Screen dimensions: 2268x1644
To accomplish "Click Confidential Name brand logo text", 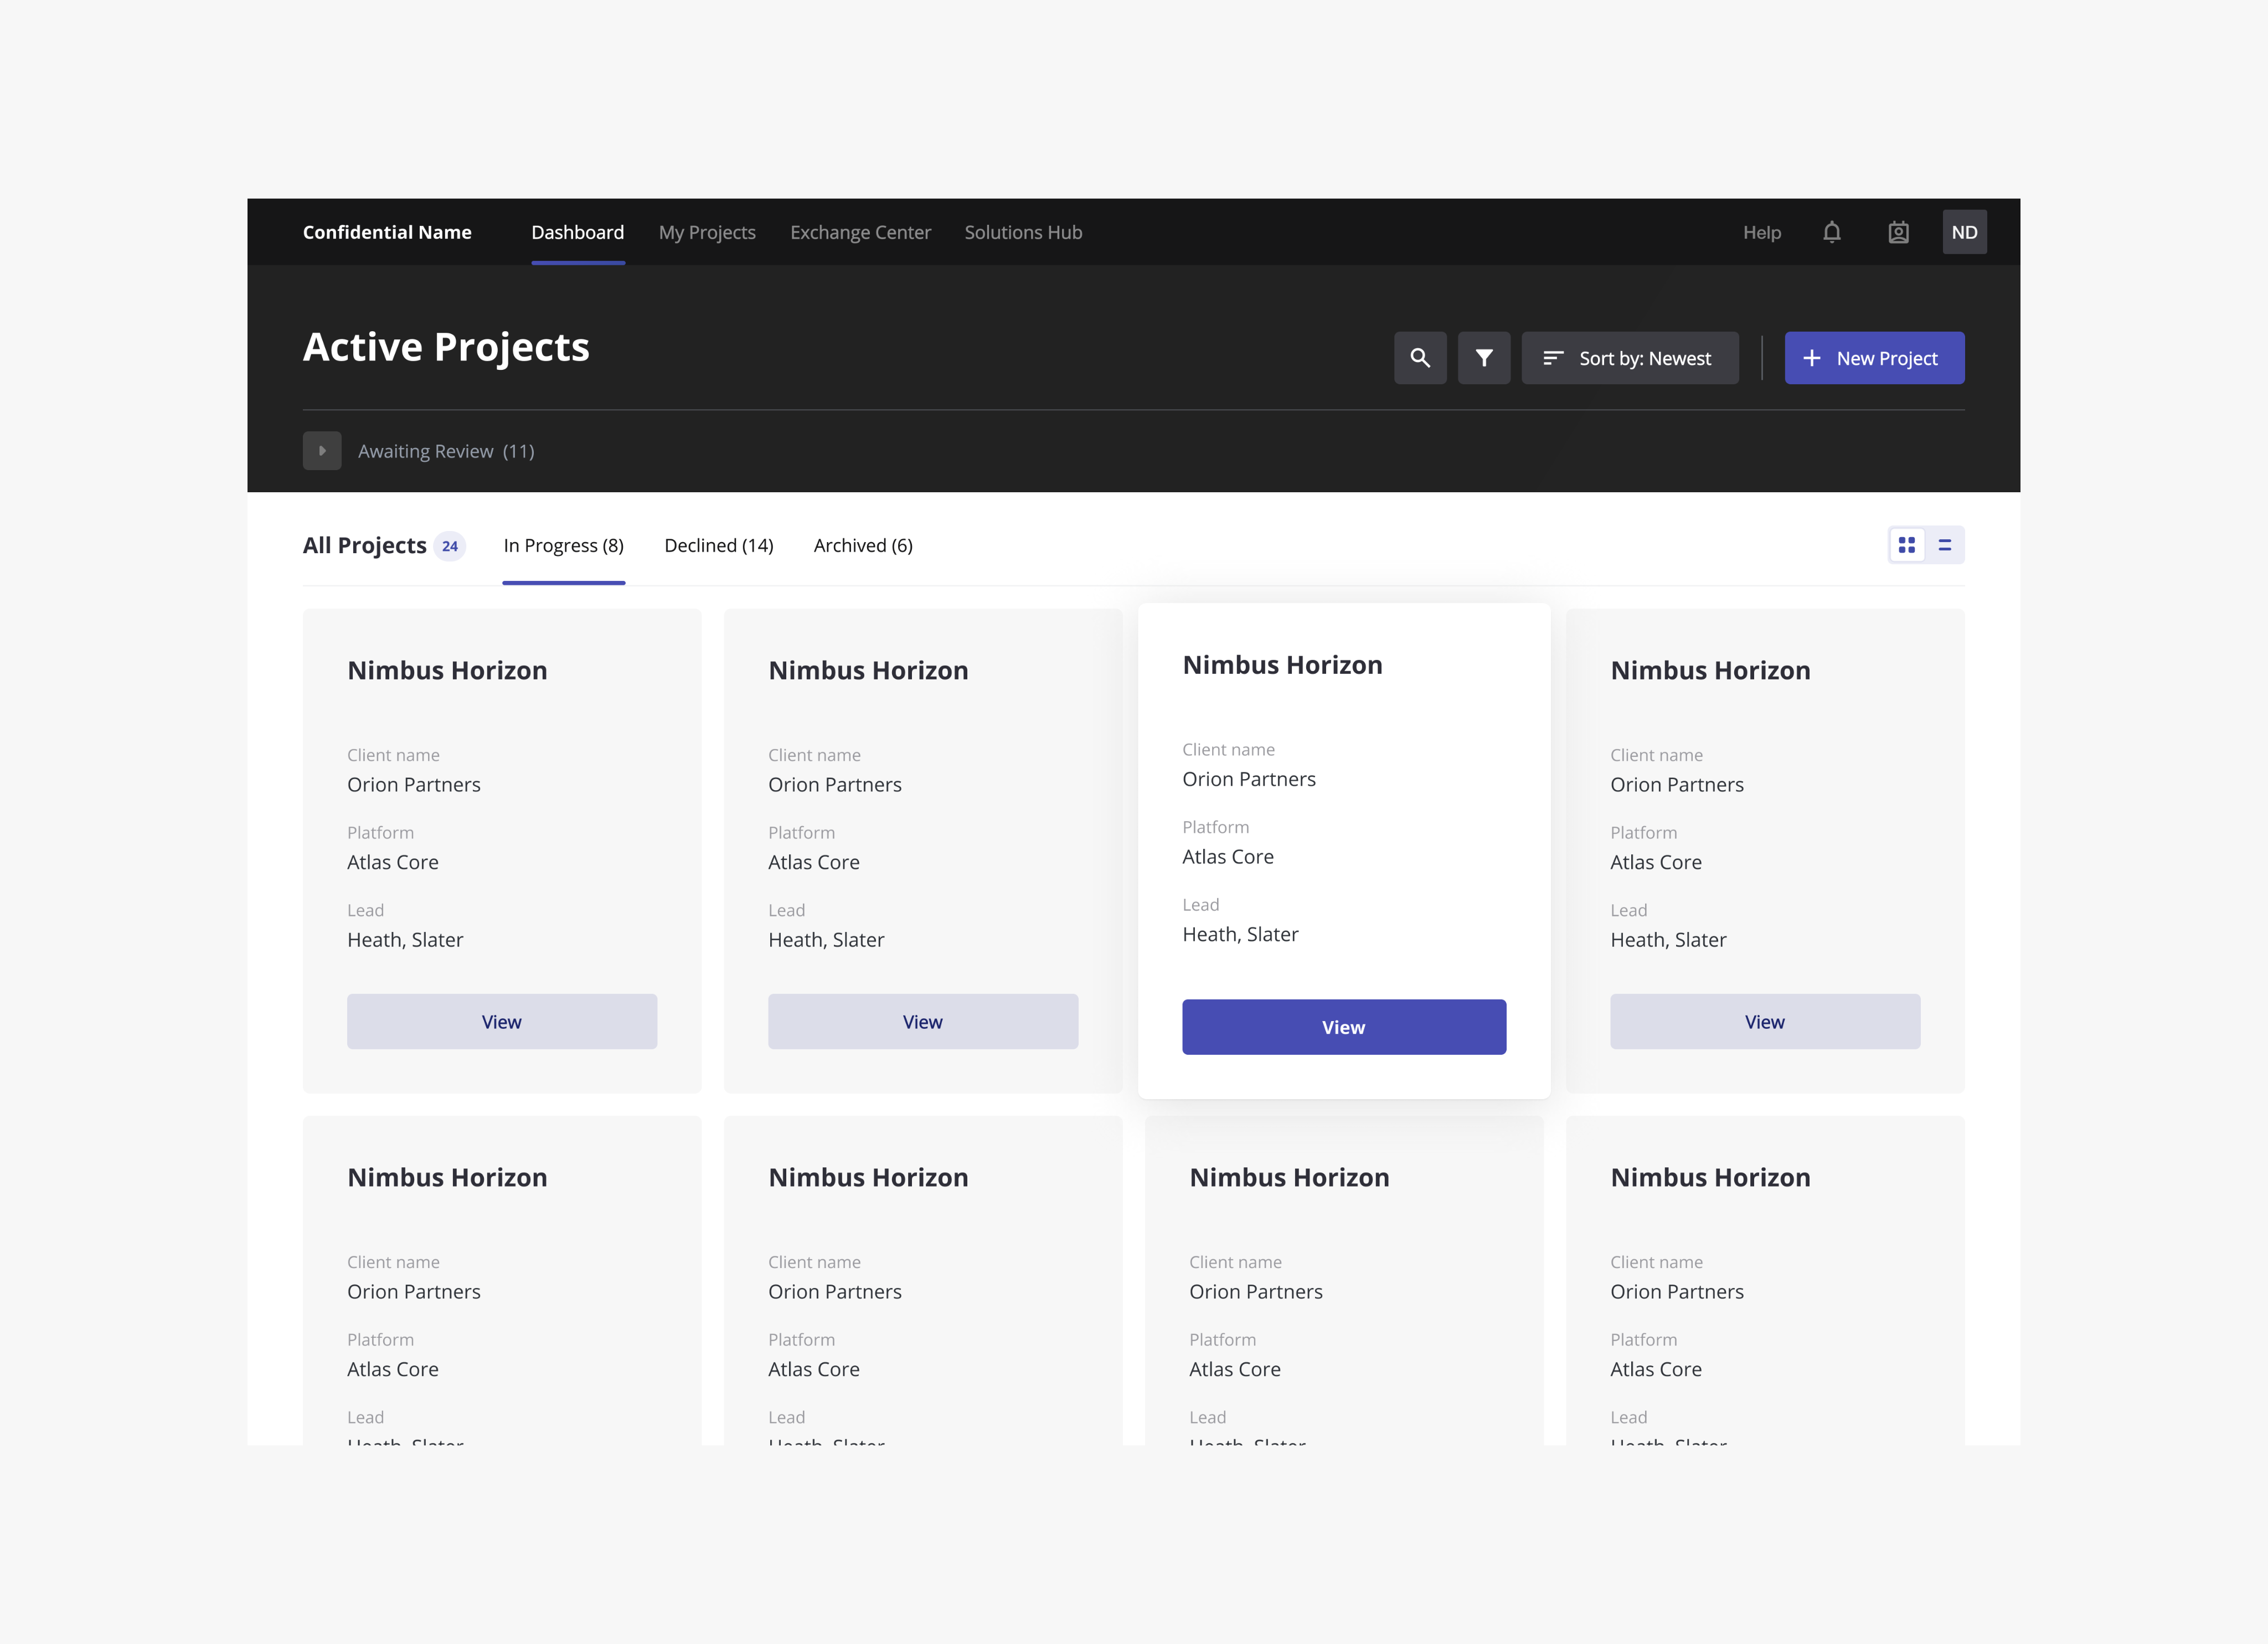I will click(x=387, y=232).
